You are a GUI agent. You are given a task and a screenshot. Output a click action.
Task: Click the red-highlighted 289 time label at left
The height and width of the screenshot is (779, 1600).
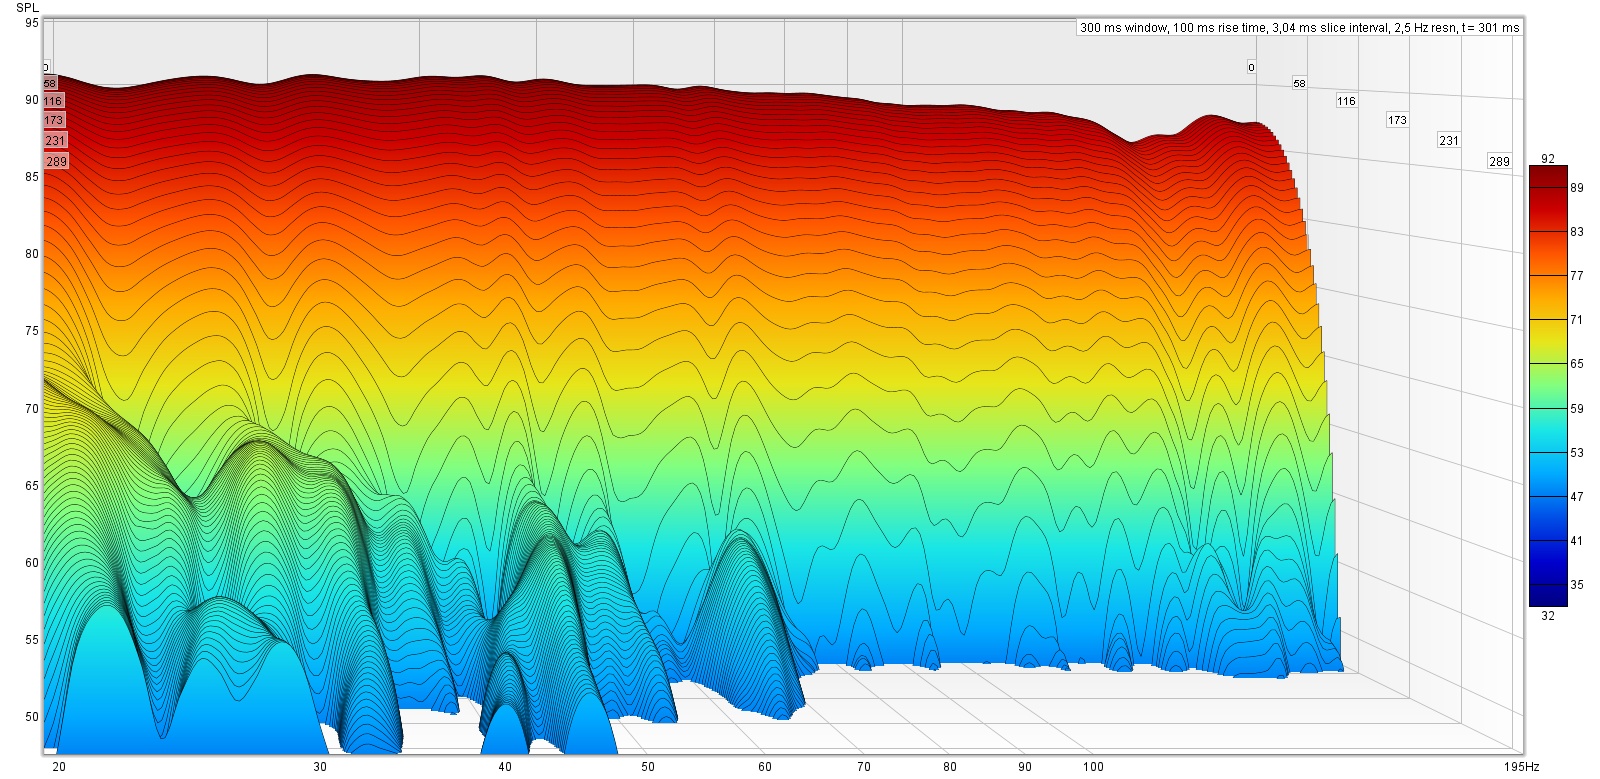[56, 161]
